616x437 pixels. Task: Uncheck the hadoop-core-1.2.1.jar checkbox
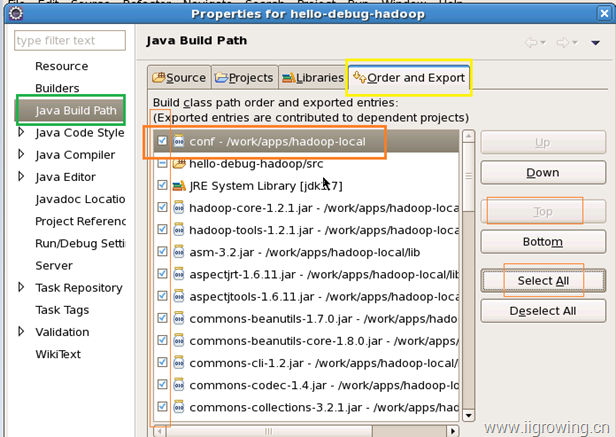[x=162, y=207]
